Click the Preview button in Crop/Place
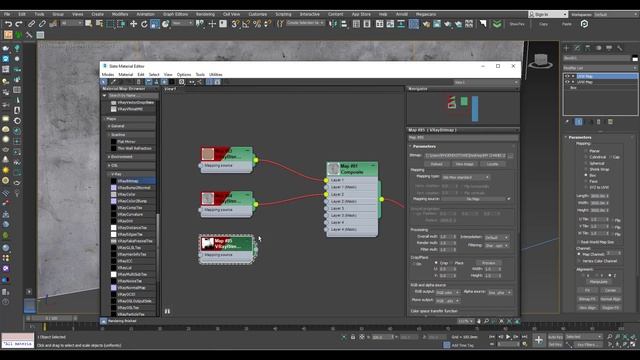The width and height of the screenshot is (640, 360). (489, 263)
